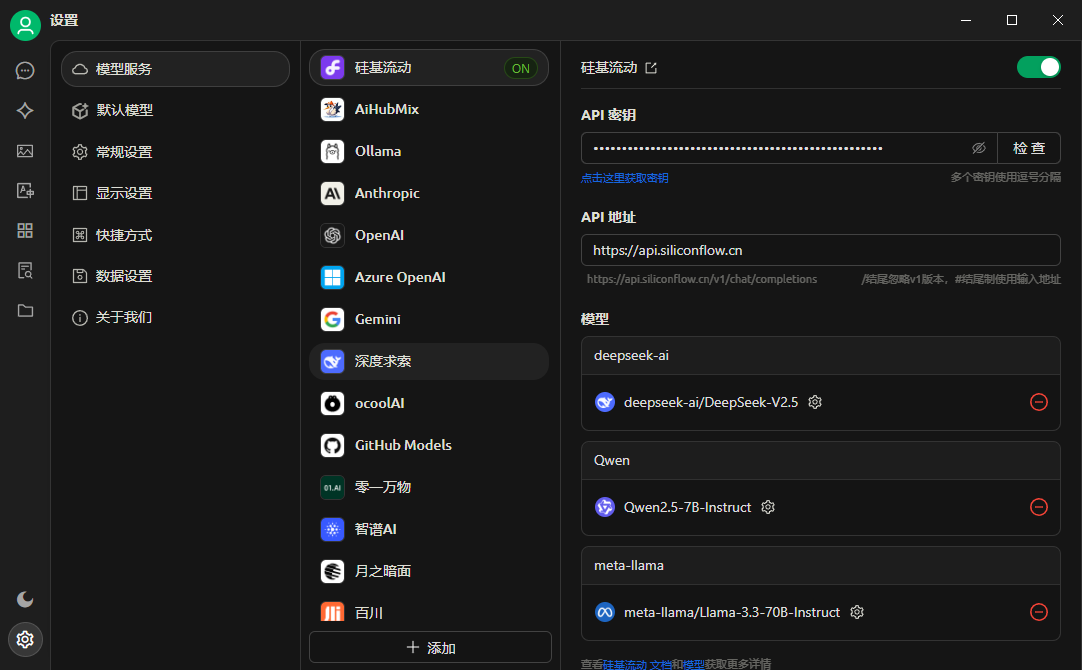Screen dimensions: 1082x670
Task: Collapse the deepseek-ai model group header
Action: (x=820, y=356)
